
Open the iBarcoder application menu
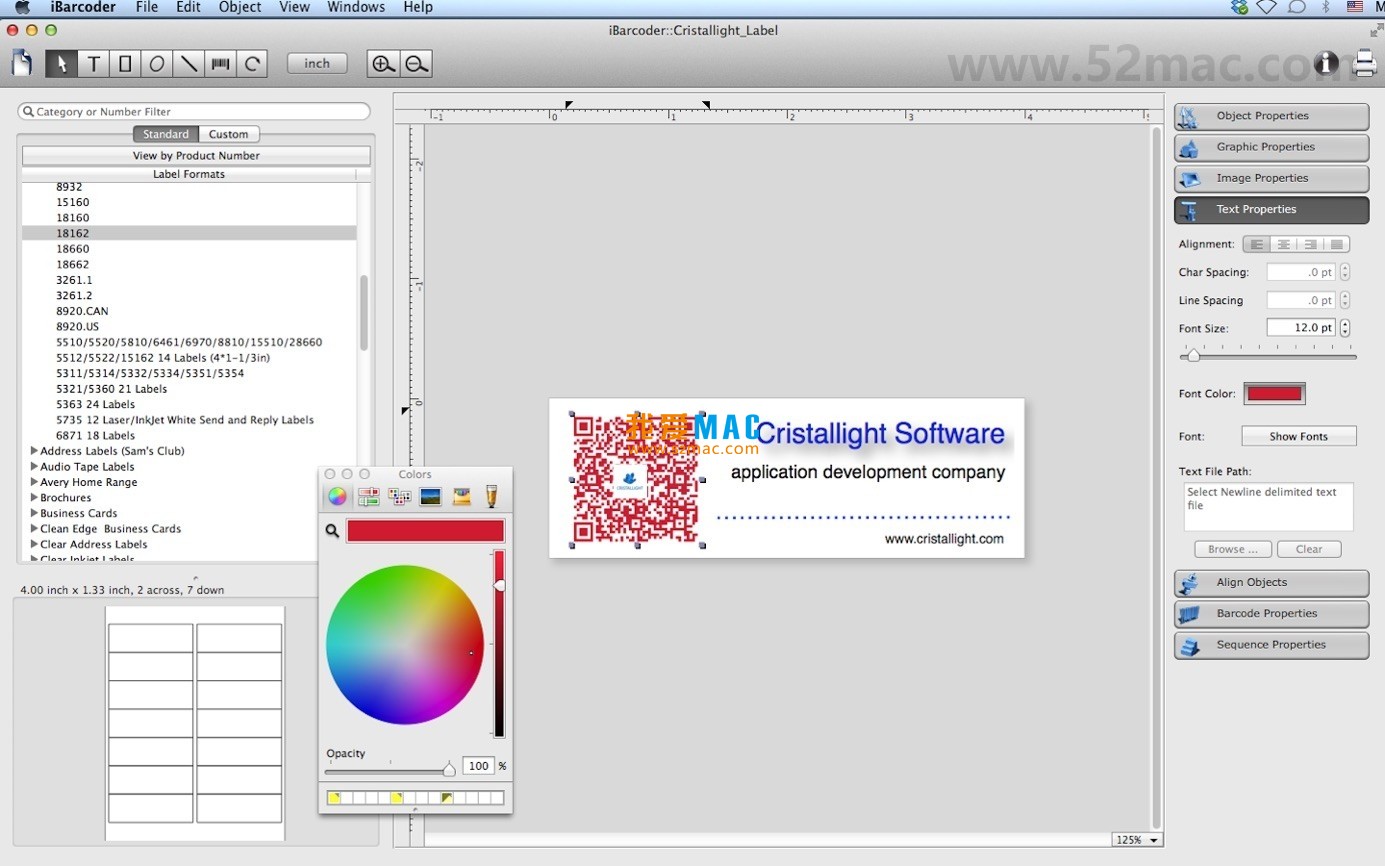(x=82, y=7)
